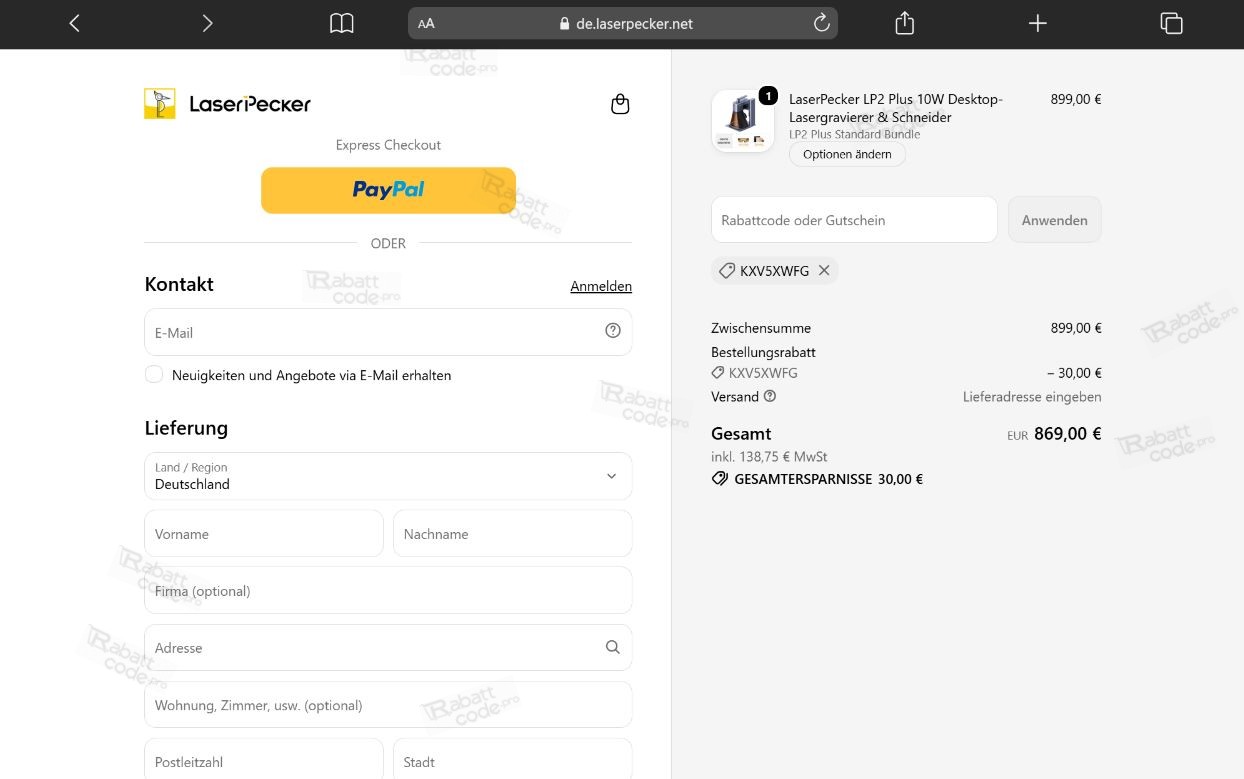Tap the AA reader text-size control
This screenshot has height=779, width=1244.
(426, 24)
